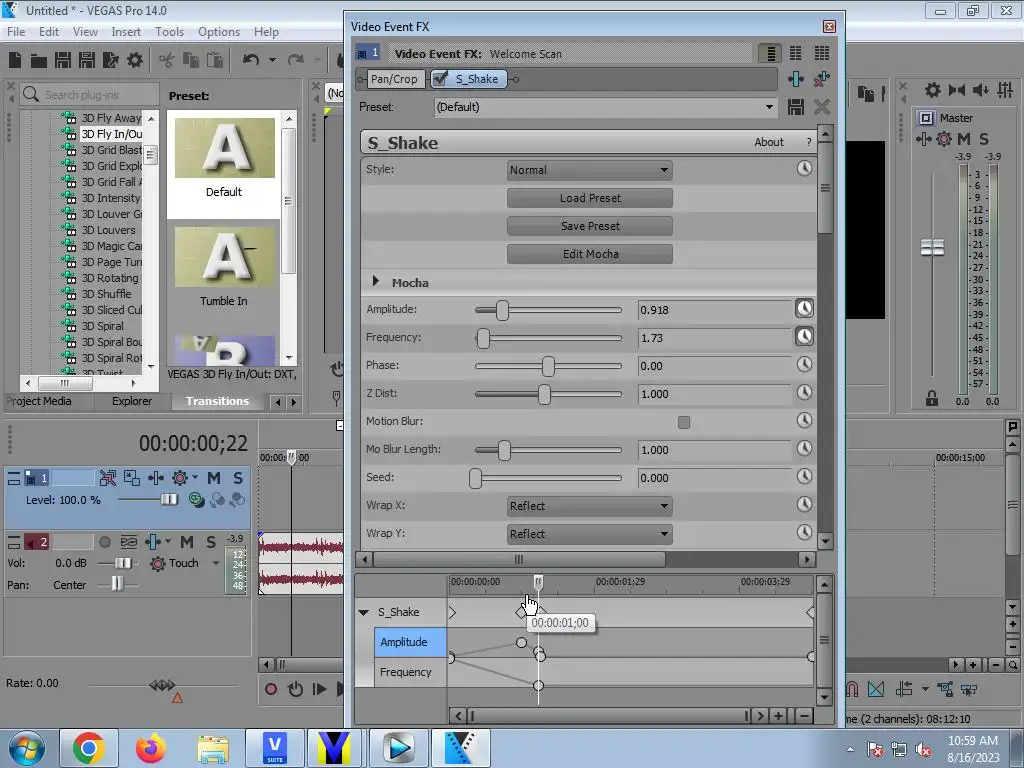Open Firefox from taskbar

point(150,748)
